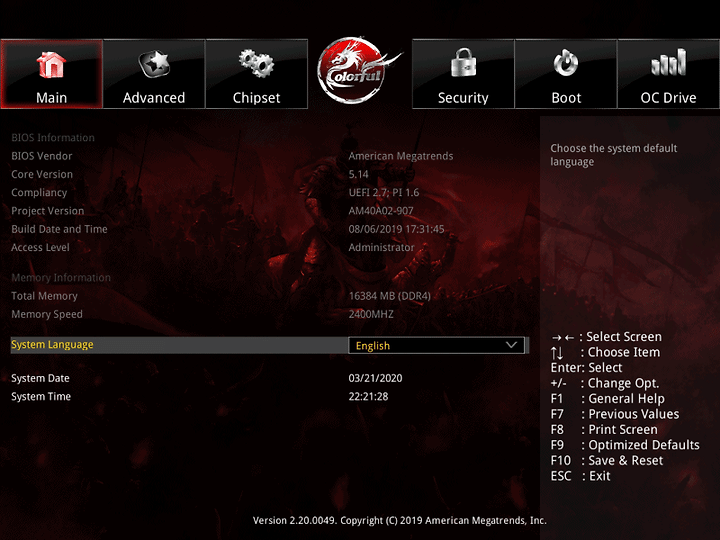Click the Project Version label
Image resolution: width=720 pixels, height=540 pixels.
click(x=48, y=211)
